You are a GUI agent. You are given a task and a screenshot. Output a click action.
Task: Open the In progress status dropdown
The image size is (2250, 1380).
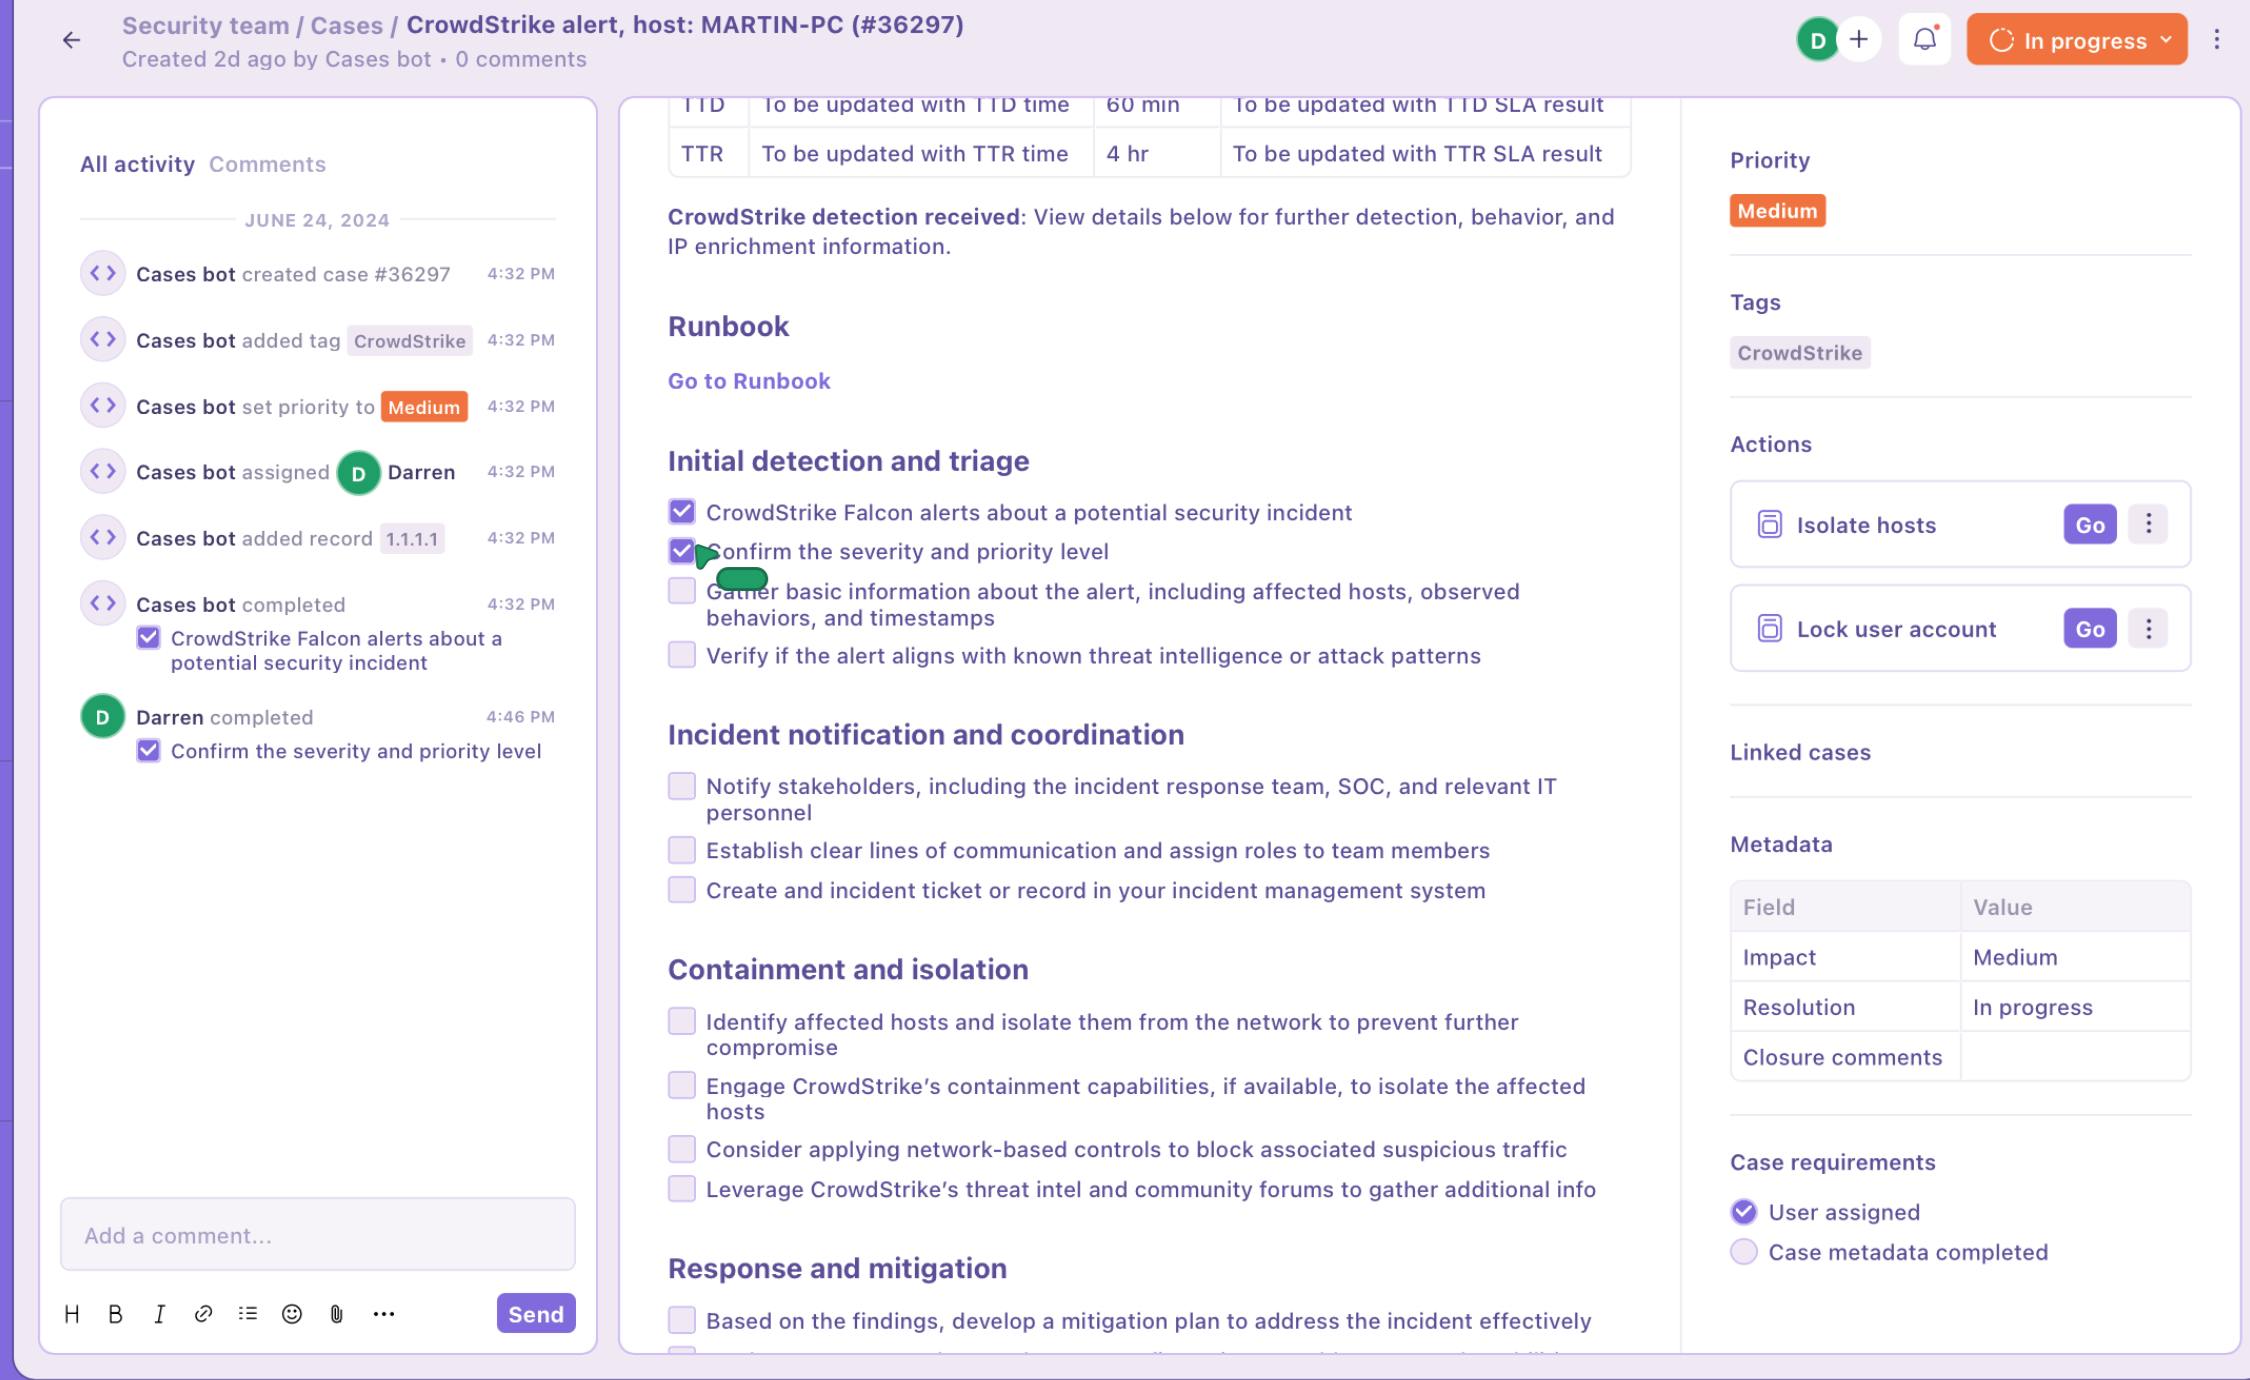[x=2076, y=40]
